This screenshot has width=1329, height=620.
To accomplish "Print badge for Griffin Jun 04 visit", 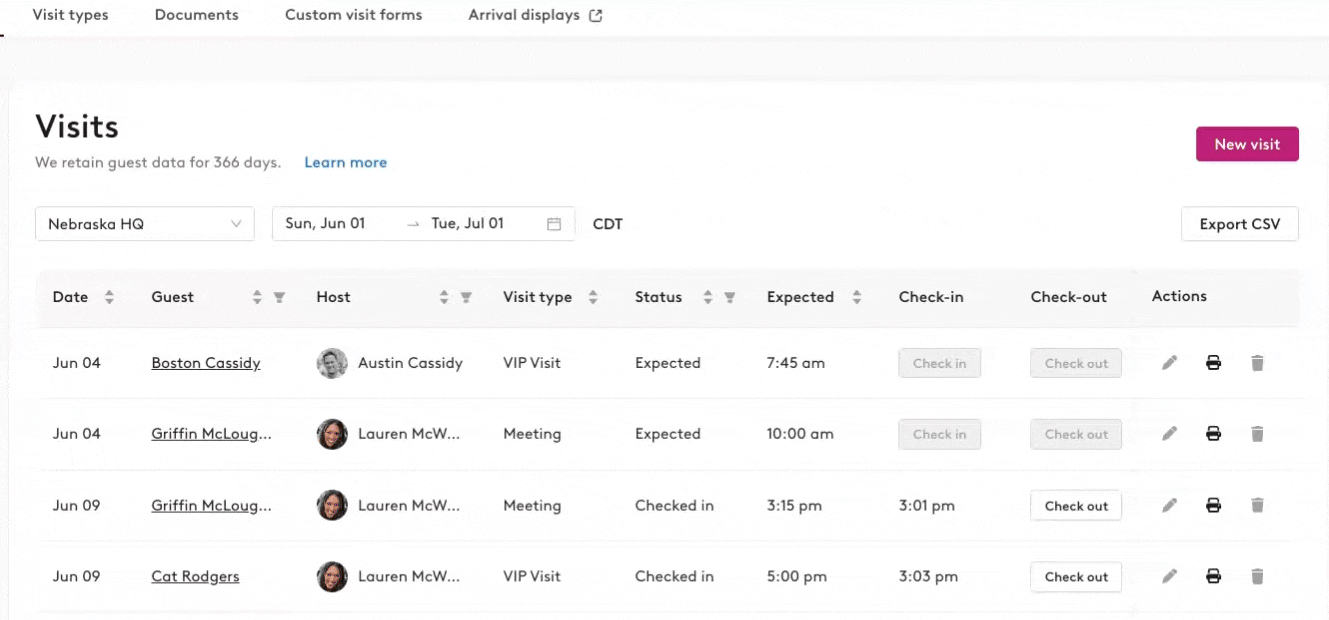I will click(1213, 434).
